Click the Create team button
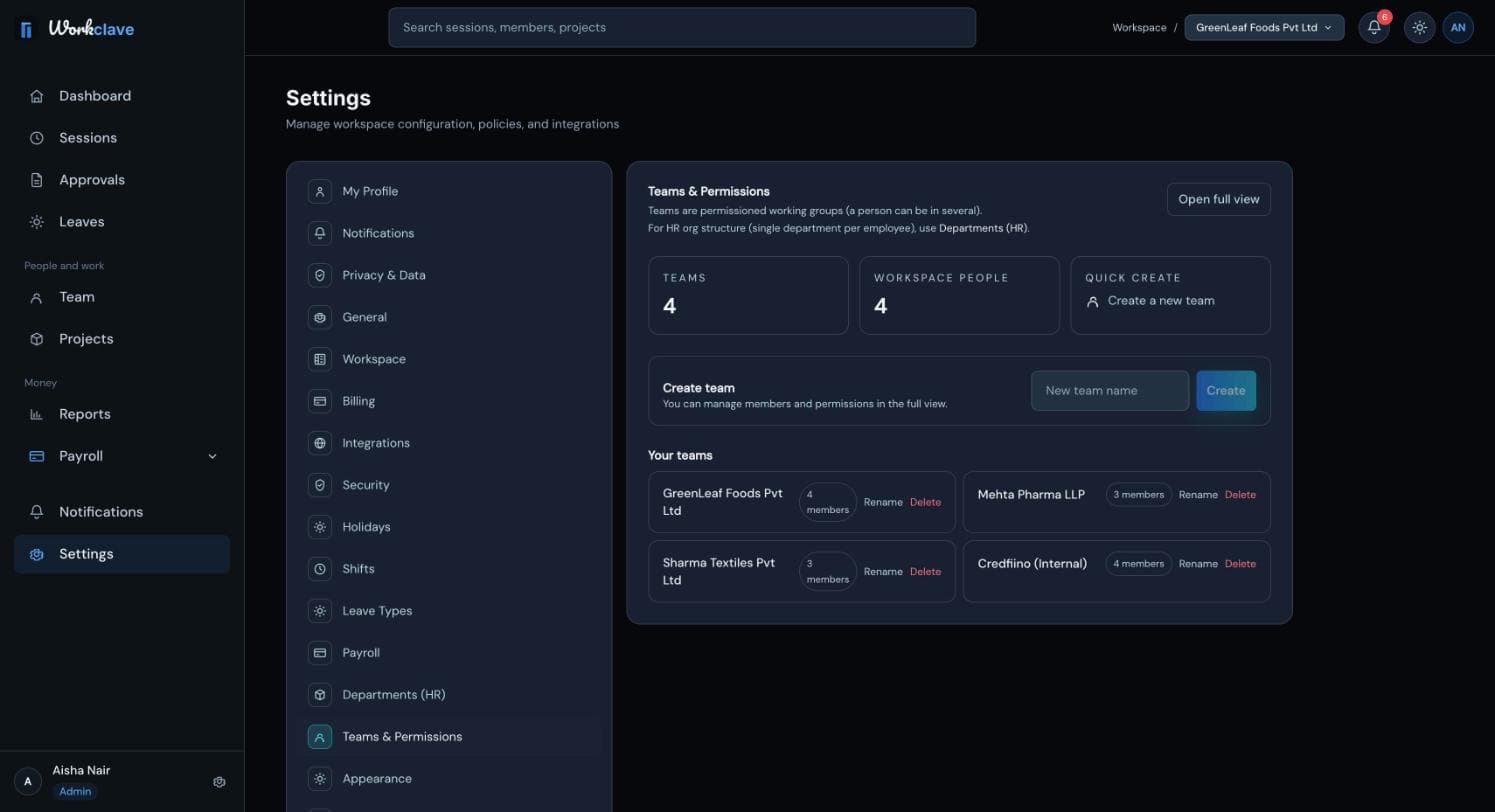The width and height of the screenshot is (1495, 812). point(1226,391)
